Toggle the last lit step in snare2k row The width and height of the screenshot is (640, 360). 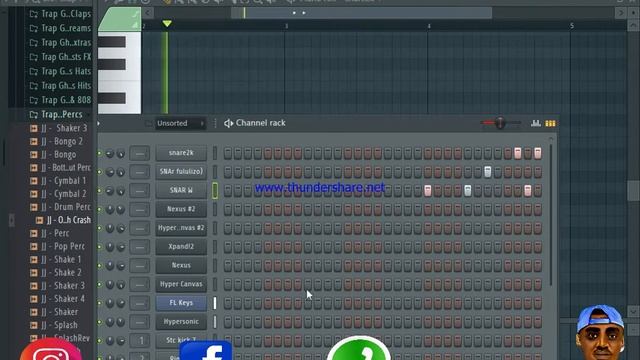point(538,153)
